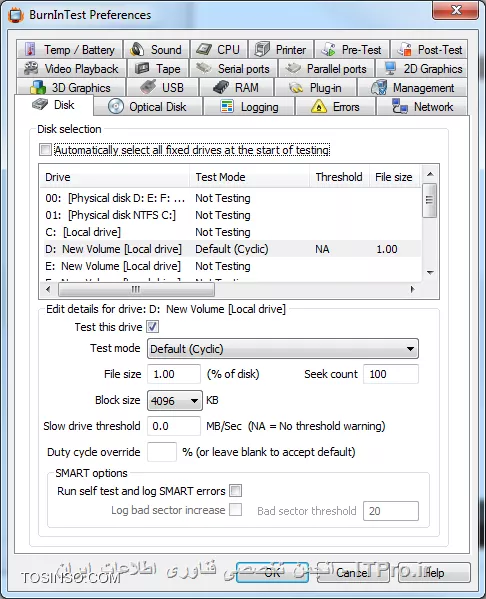
Task: Click the drive list scroll left arrow
Action: pyautogui.click(x=48, y=289)
